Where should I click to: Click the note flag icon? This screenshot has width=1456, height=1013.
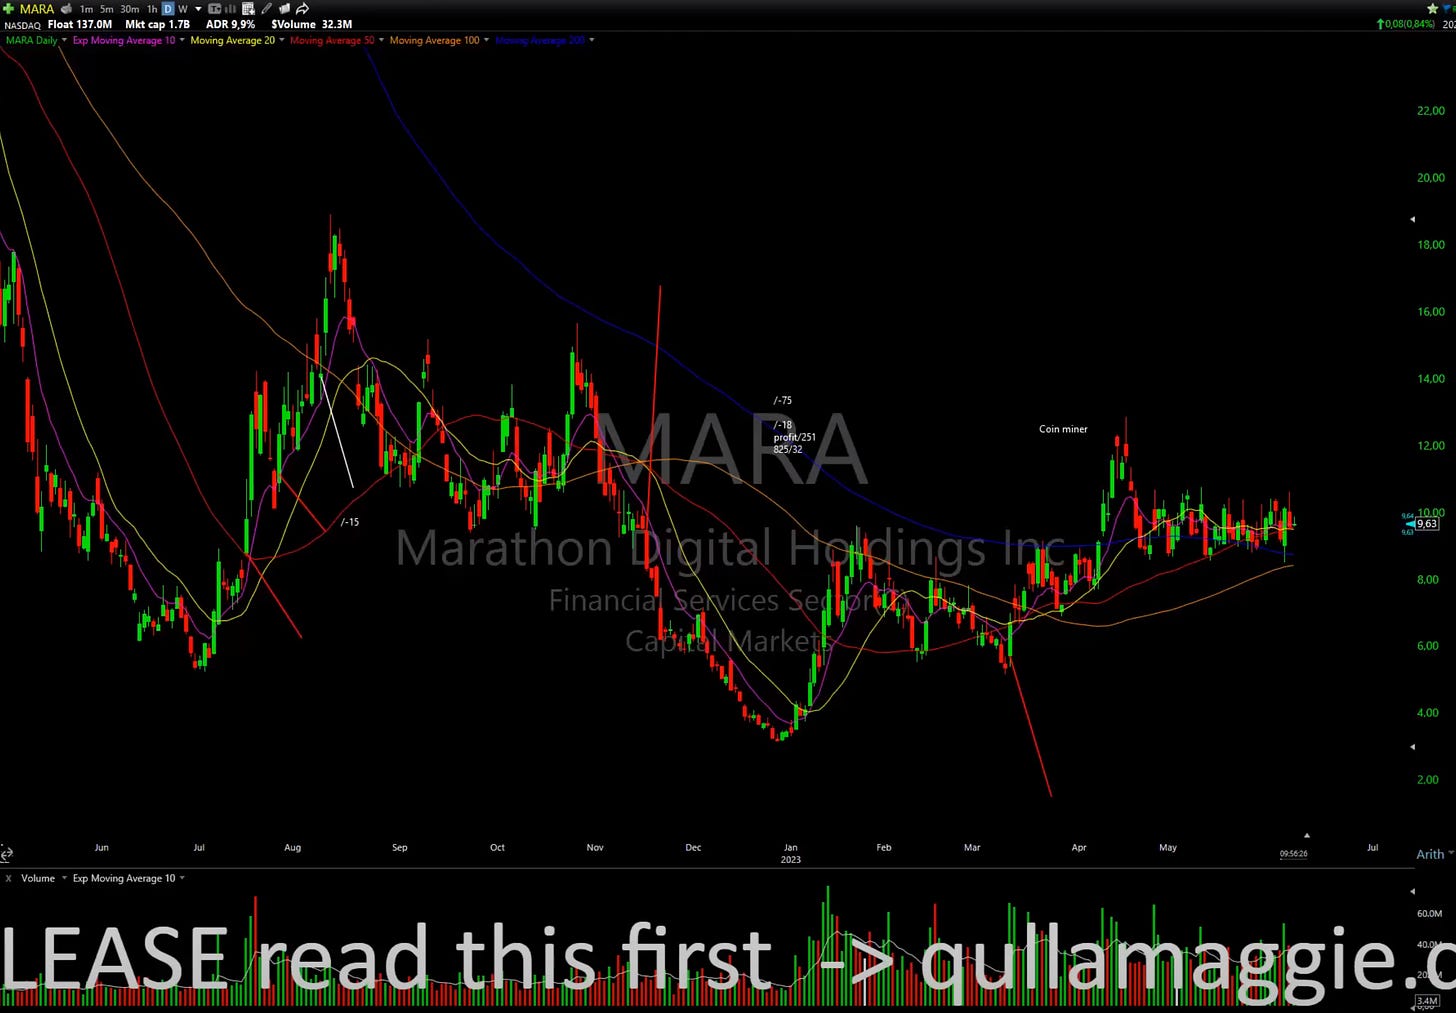(x=284, y=9)
